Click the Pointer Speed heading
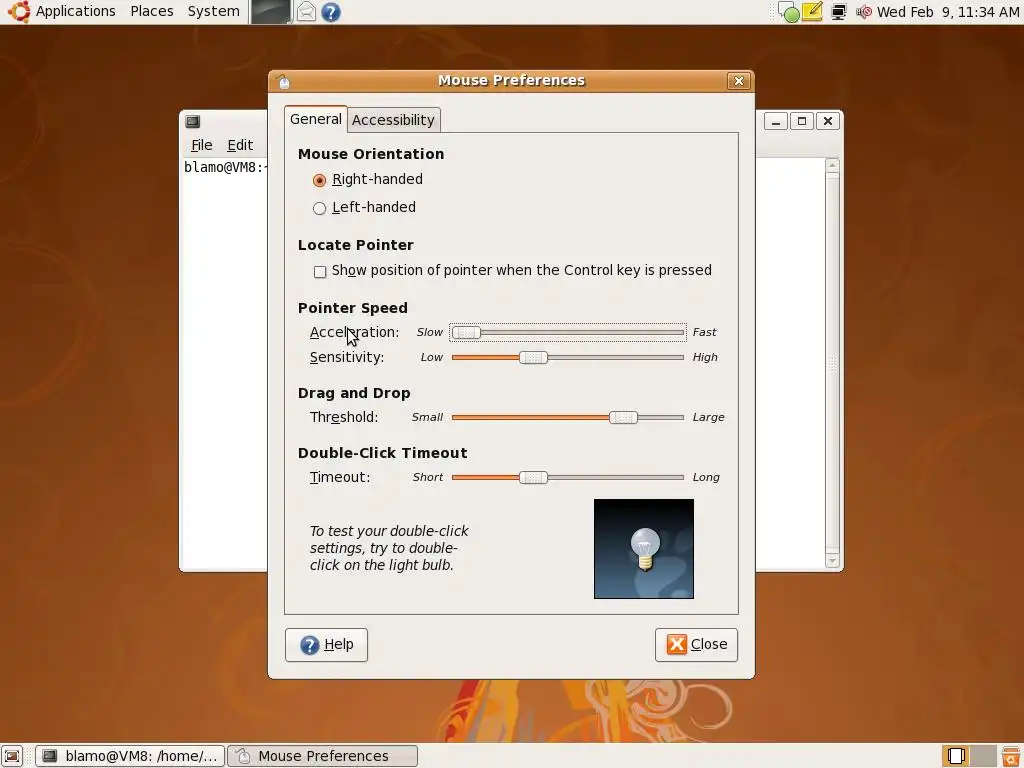Viewport: 1024px width, 768px height. [x=353, y=308]
